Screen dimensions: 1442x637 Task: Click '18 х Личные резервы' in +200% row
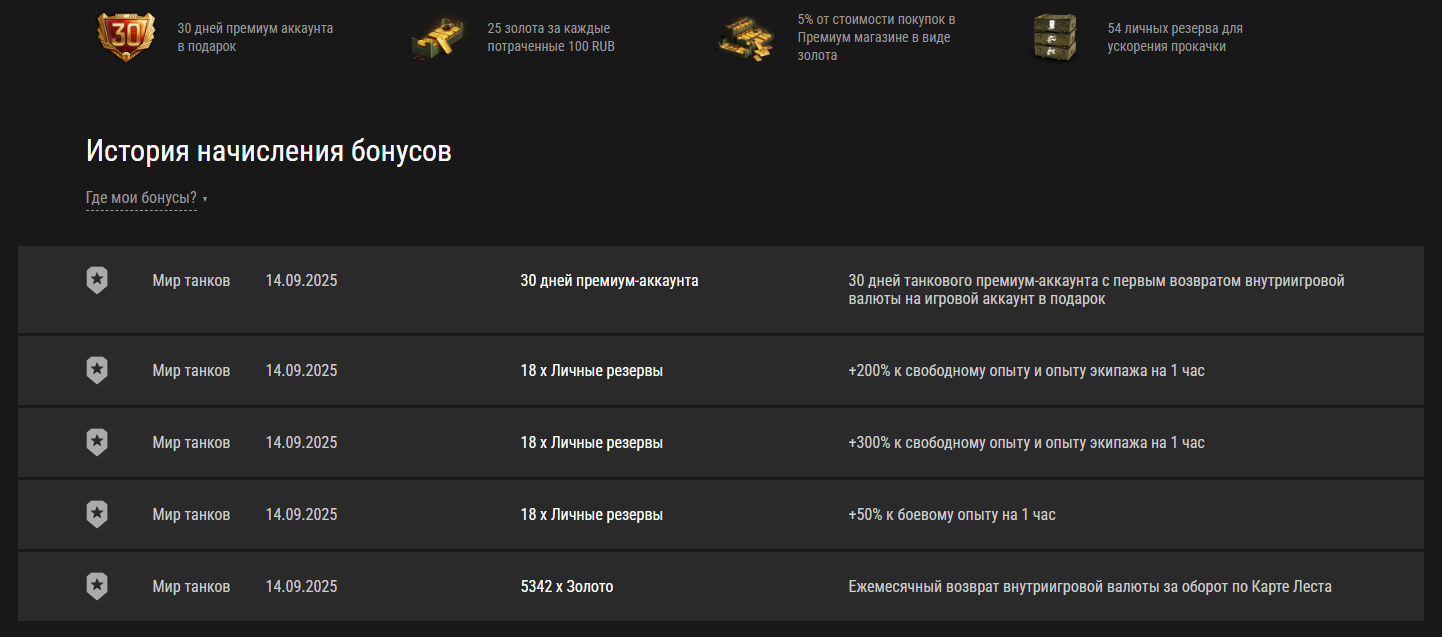pos(591,371)
